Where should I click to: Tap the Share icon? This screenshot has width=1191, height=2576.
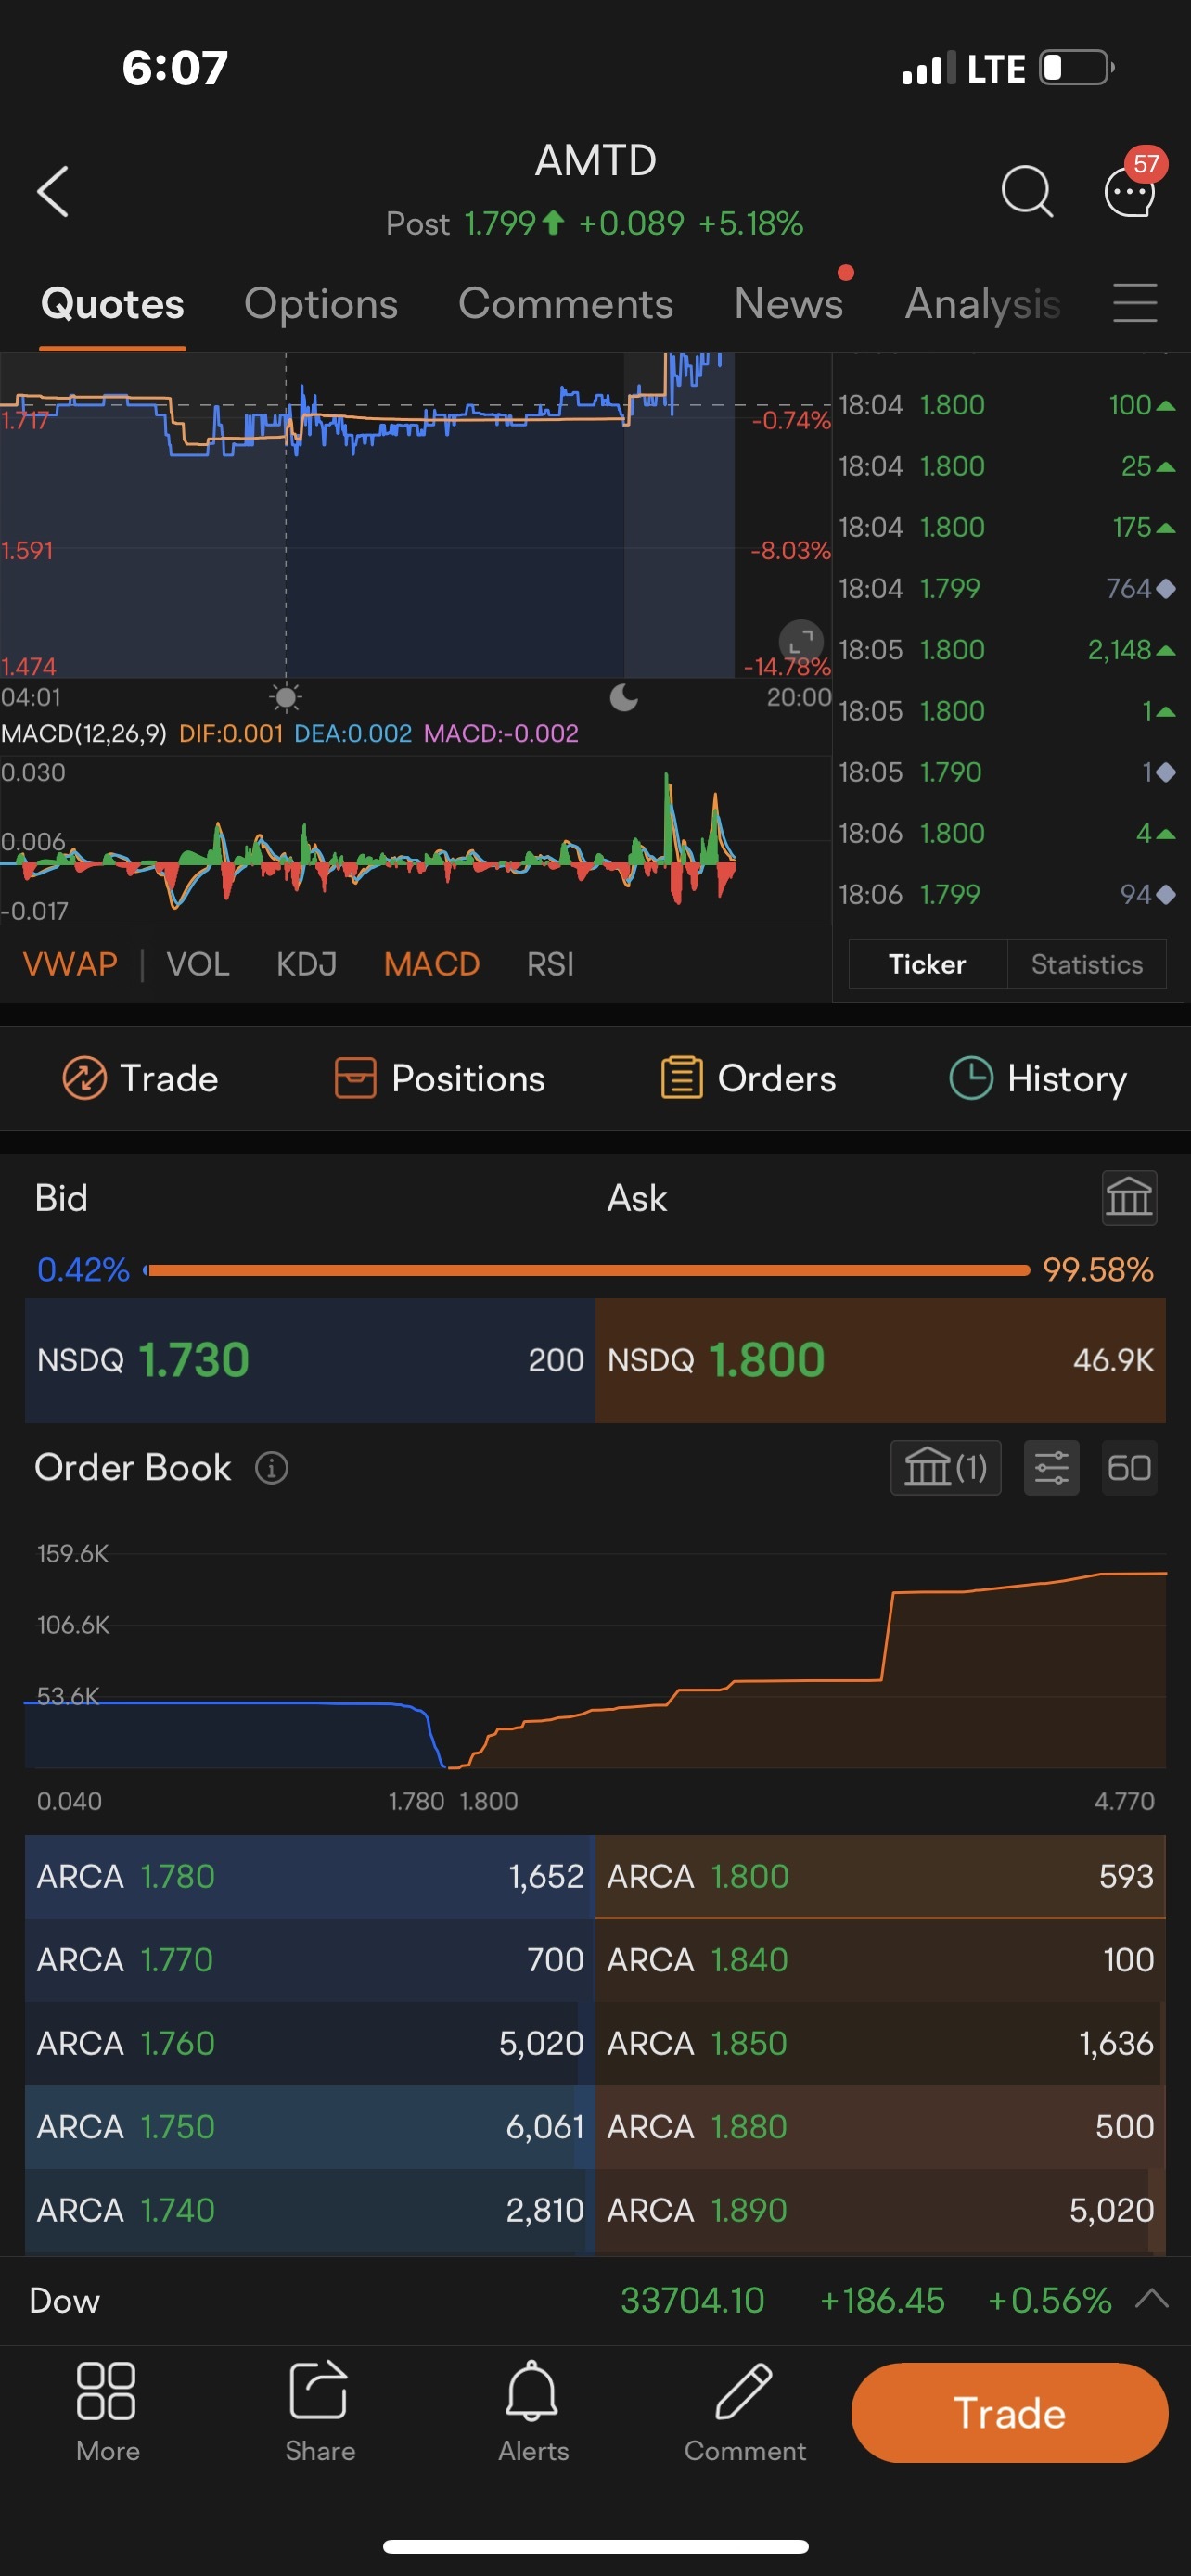[x=319, y=2412]
